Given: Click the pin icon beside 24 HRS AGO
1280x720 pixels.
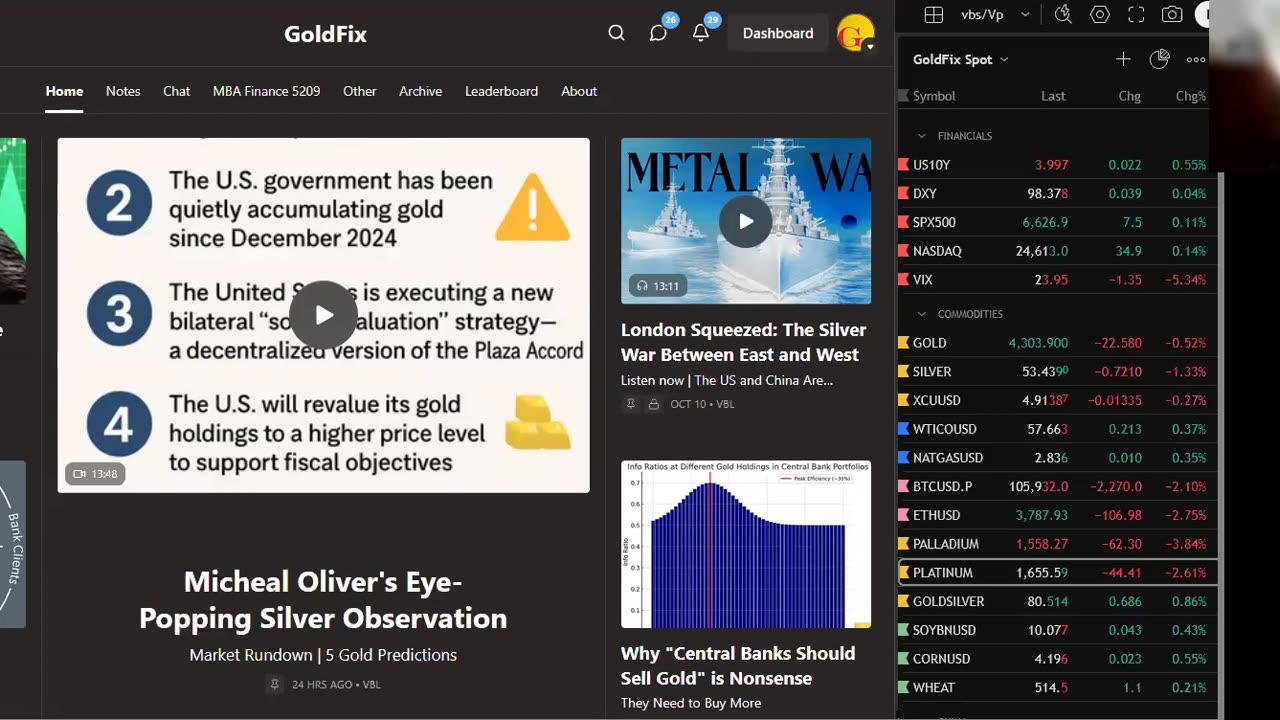Looking at the screenshot, I should coord(274,685).
